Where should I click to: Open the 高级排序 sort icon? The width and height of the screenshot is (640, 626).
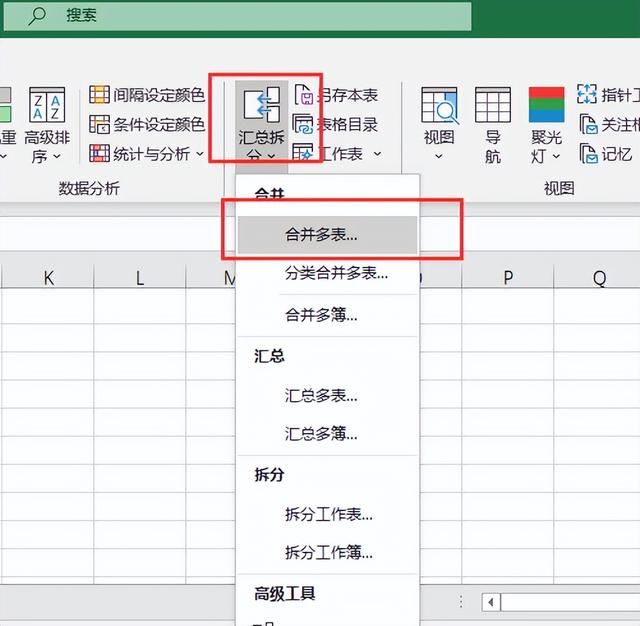47,105
